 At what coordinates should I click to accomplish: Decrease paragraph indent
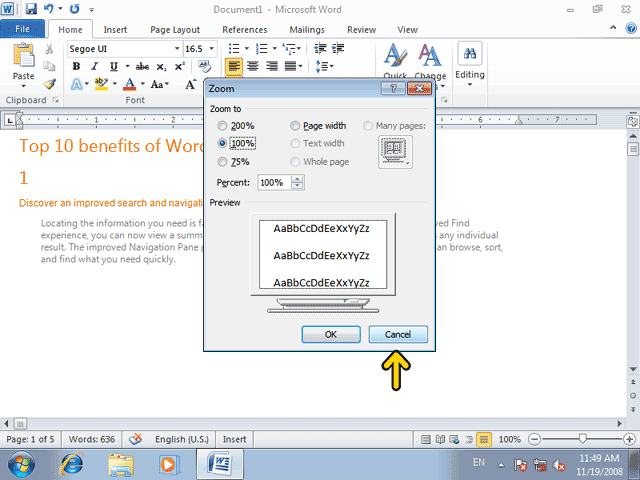[x=320, y=49]
